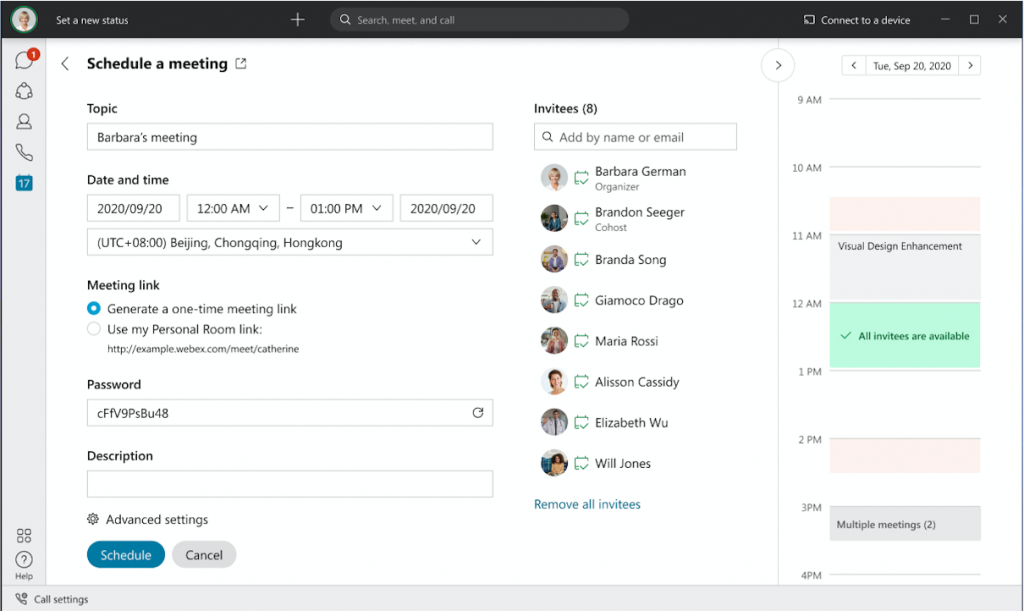Open the Teams section from the sidebar
This screenshot has width=1024, height=611.
pos(24,90)
